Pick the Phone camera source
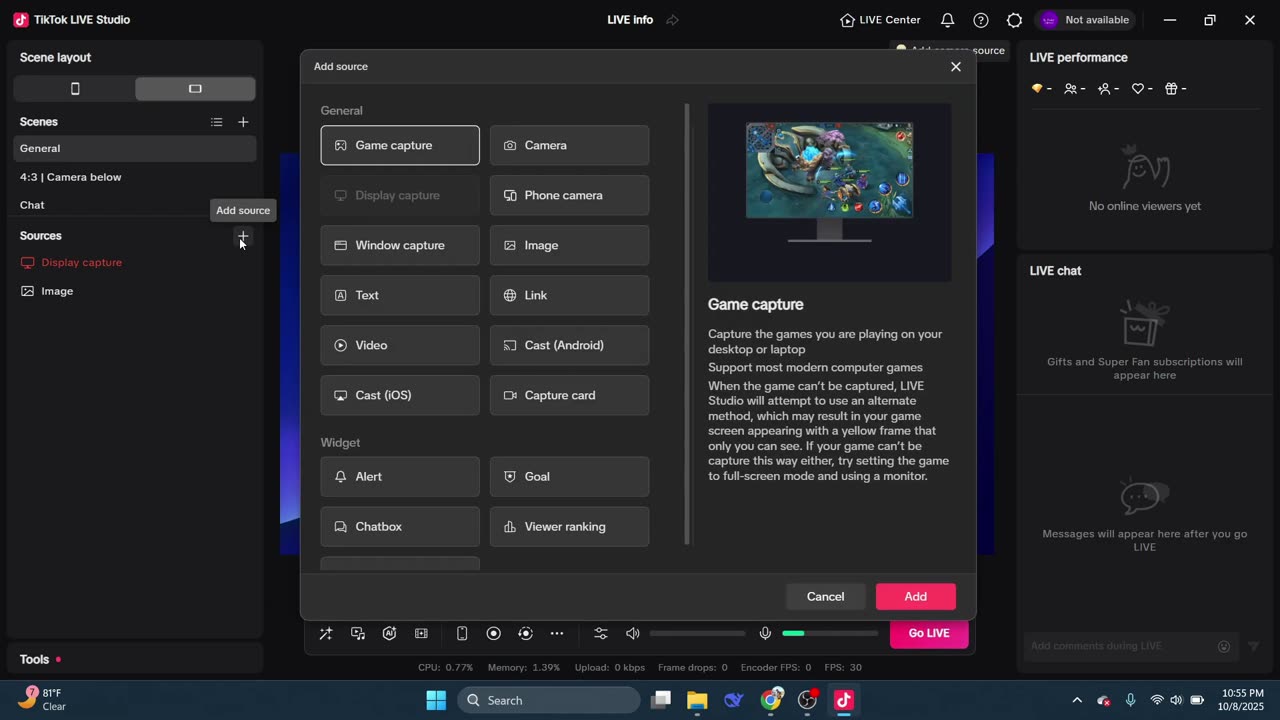Viewport: 1280px width, 720px height. click(569, 195)
